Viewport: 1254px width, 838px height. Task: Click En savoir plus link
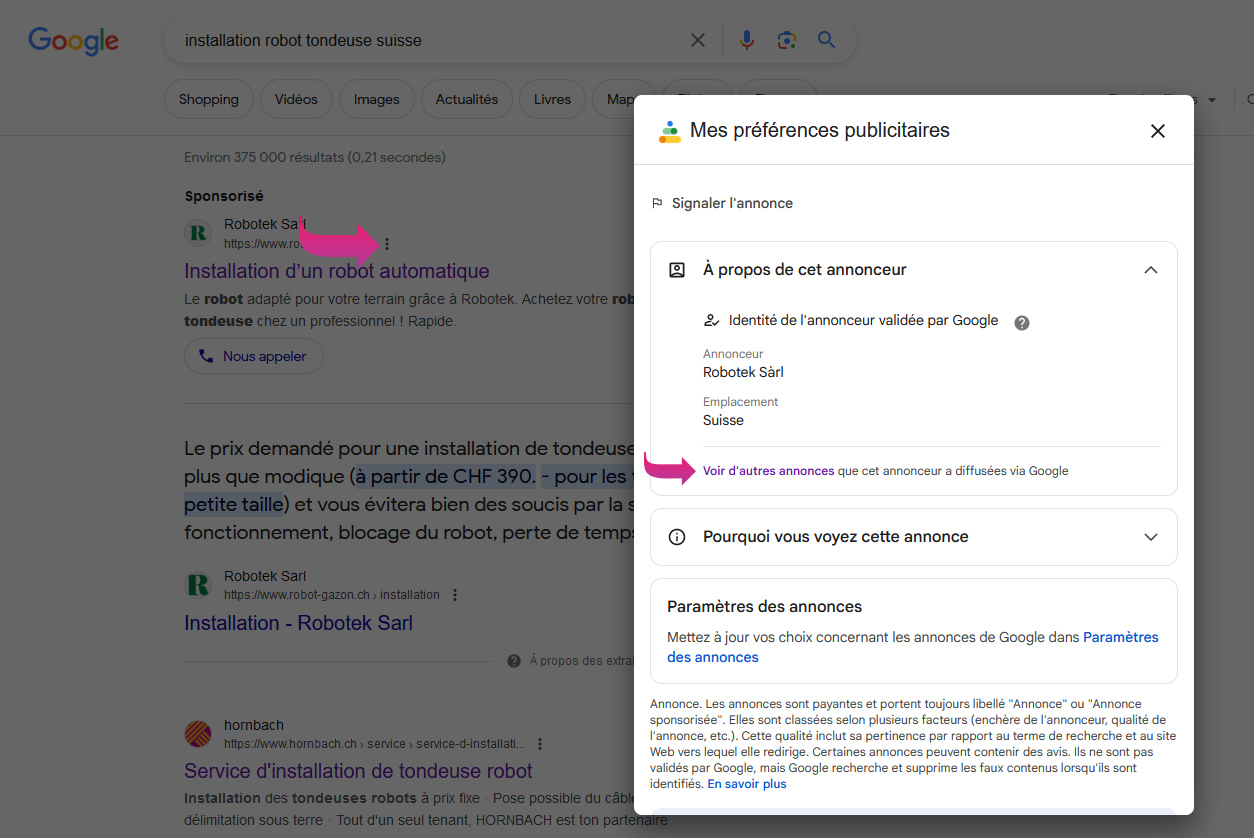(x=747, y=784)
